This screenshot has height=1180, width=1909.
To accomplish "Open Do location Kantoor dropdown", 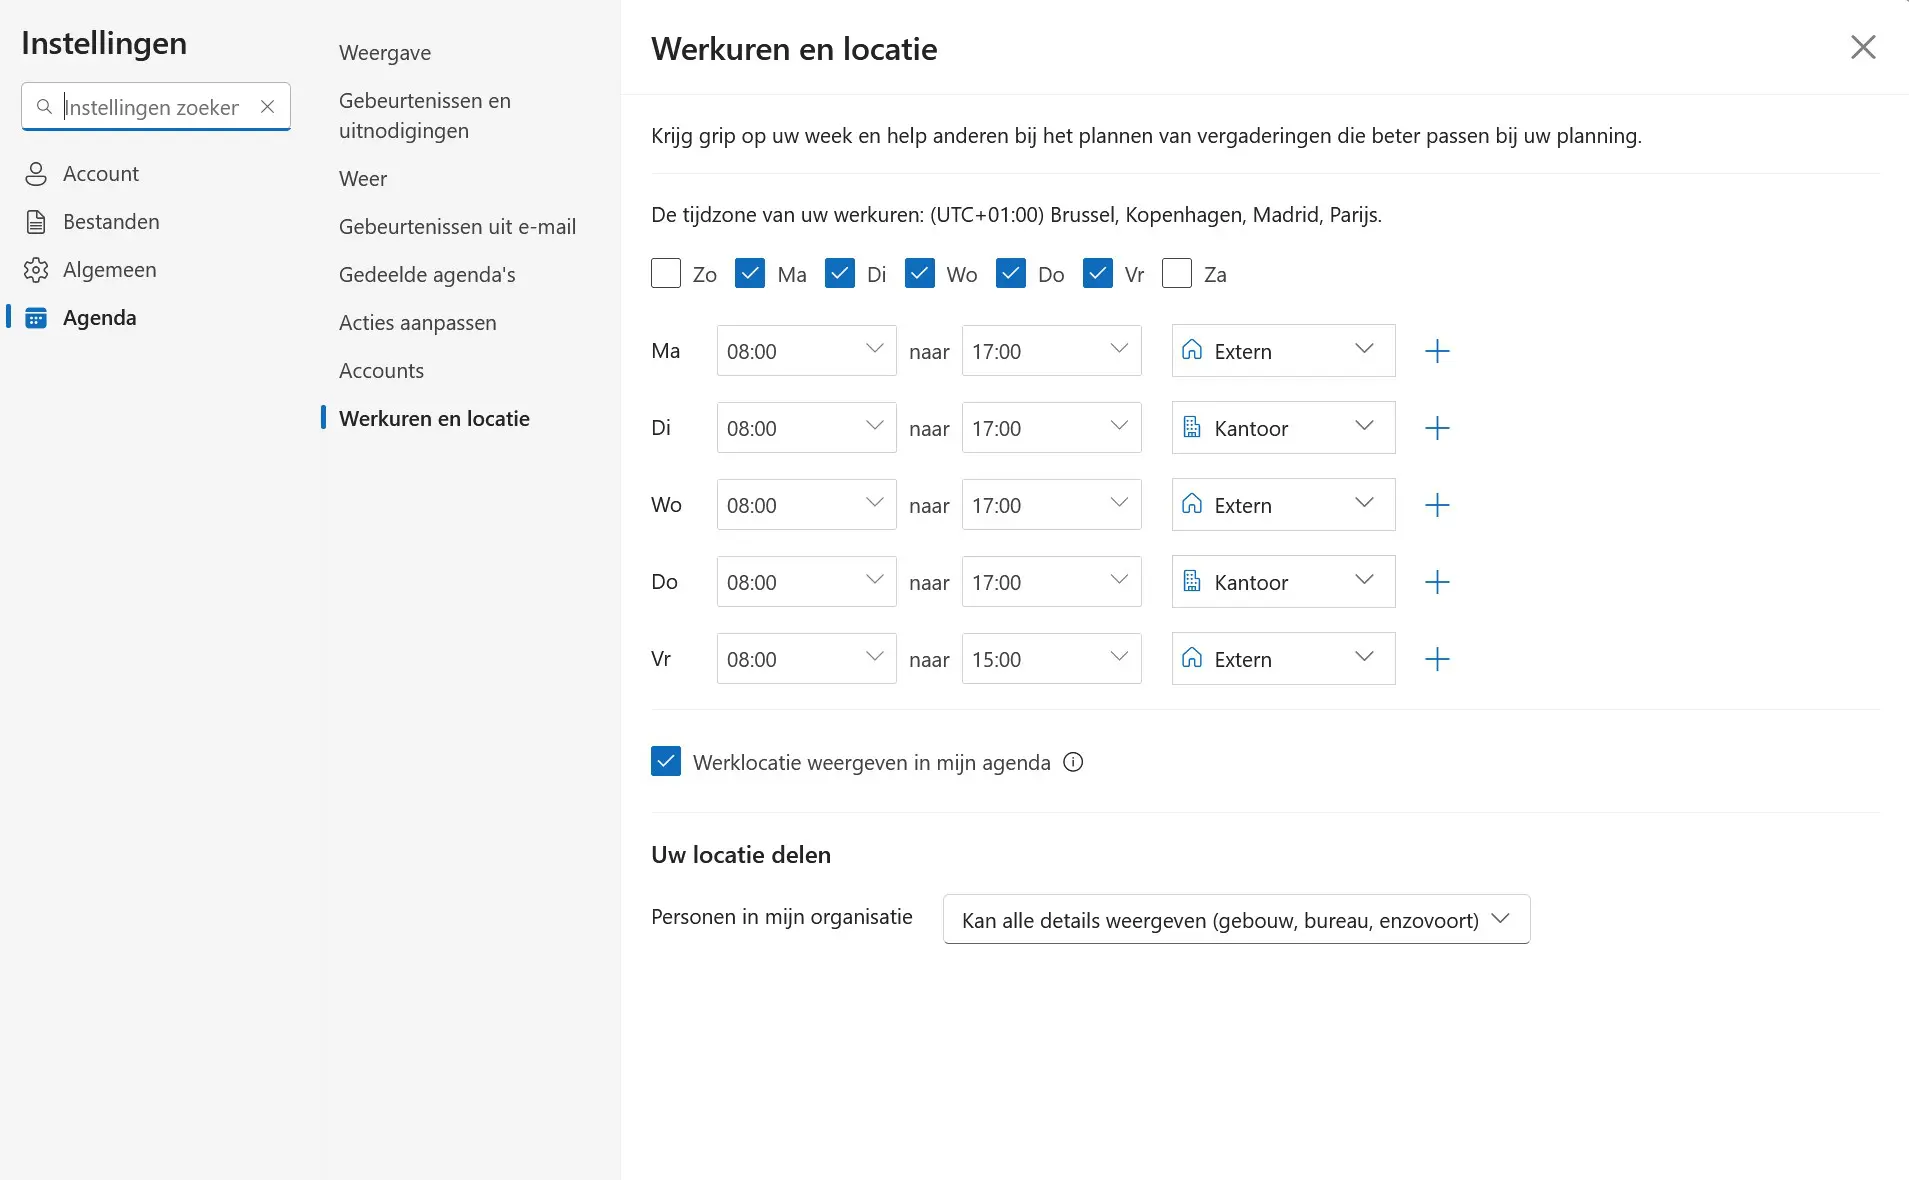I will point(1283,581).
